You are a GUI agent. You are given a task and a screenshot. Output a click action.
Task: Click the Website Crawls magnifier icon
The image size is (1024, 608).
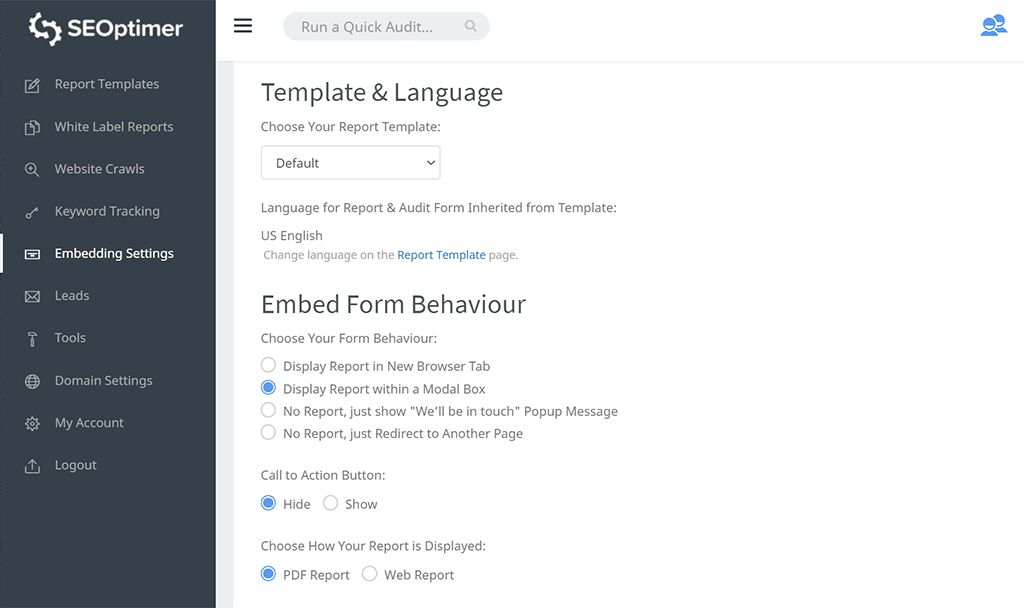tap(32, 170)
